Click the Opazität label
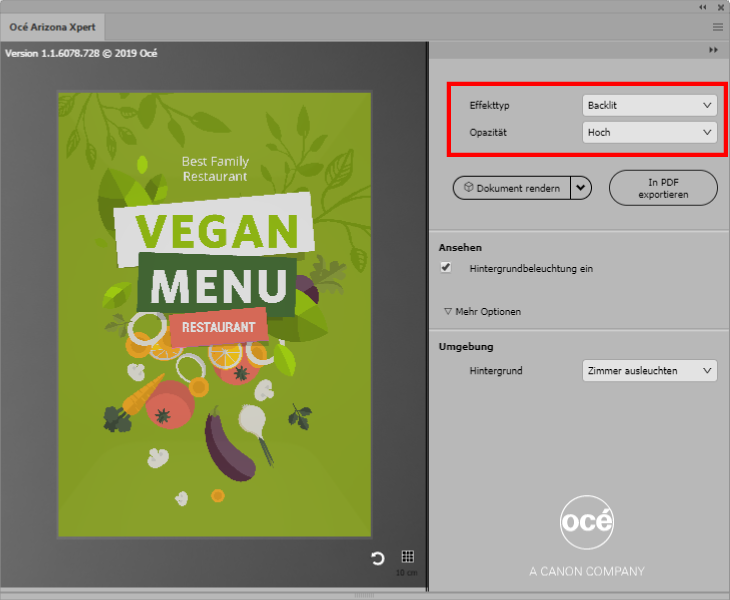730x600 pixels. (488, 132)
